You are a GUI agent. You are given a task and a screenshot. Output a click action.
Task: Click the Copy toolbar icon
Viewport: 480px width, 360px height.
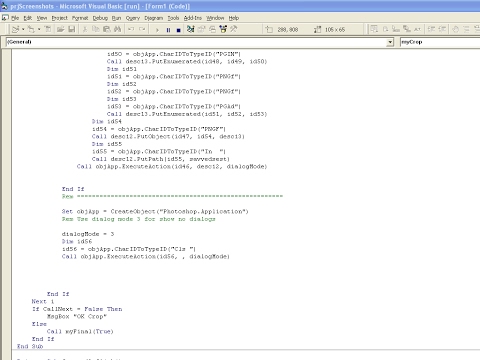click(96, 29)
